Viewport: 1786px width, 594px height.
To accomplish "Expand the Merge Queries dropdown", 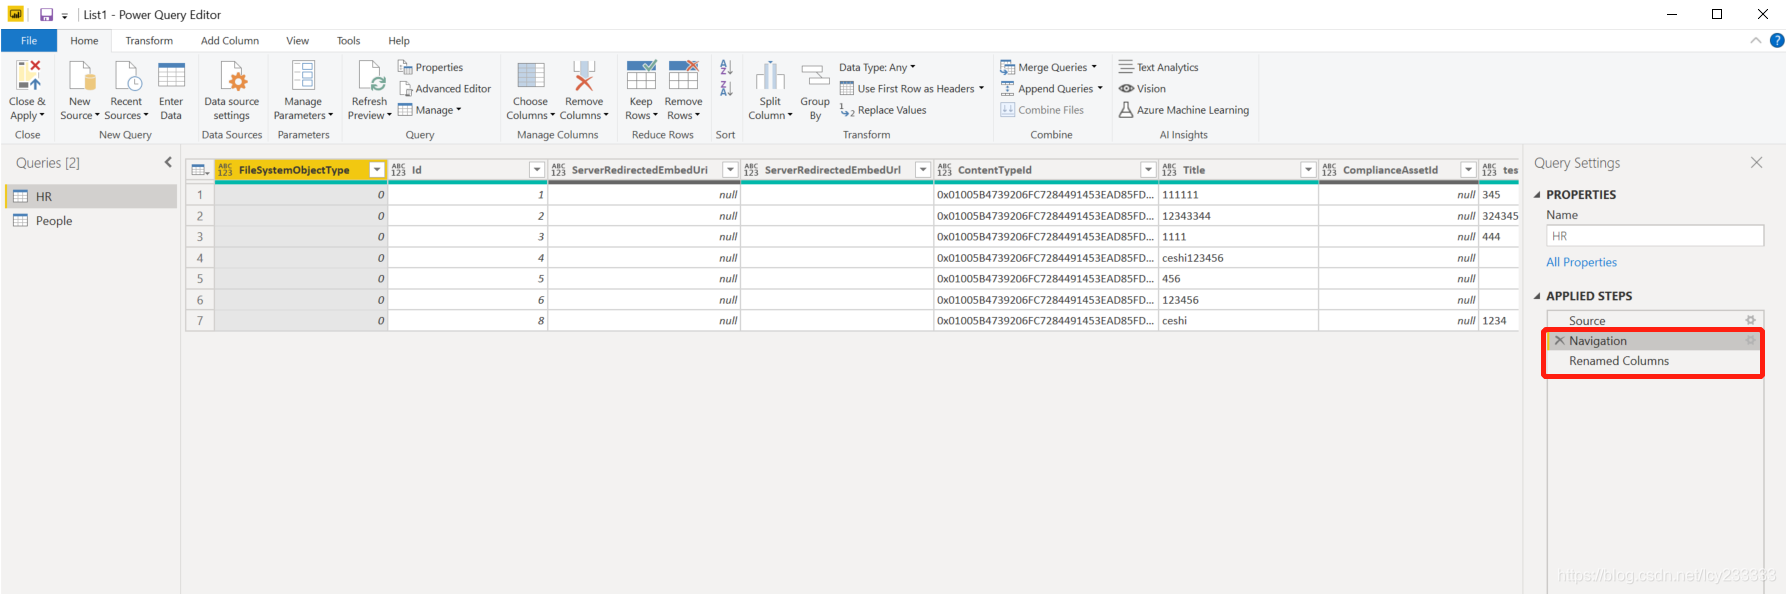I will point(1094,67).
